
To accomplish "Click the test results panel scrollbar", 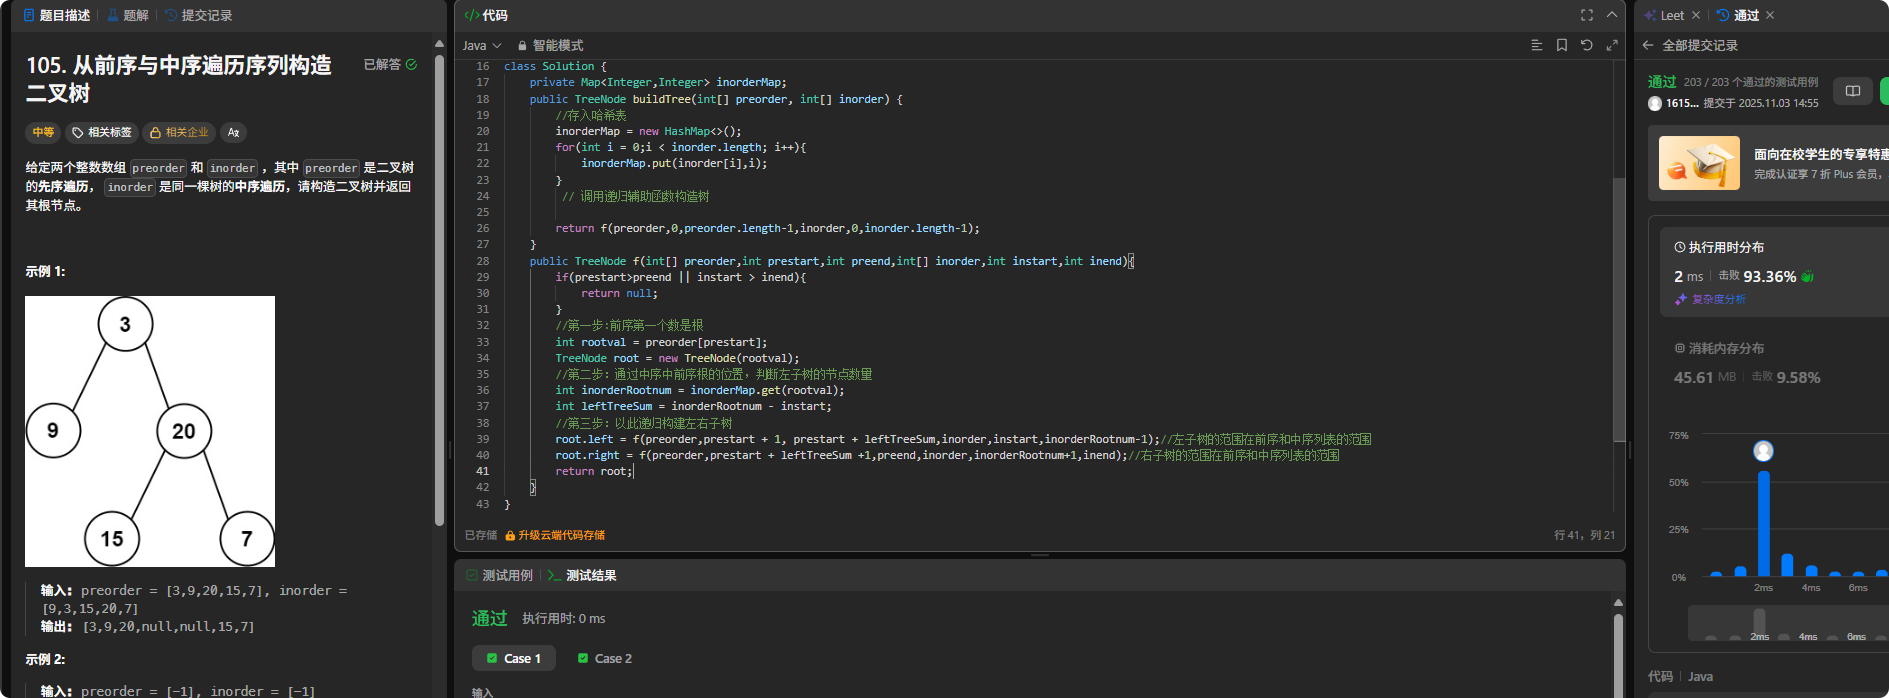I will (x=1618, y=655).
